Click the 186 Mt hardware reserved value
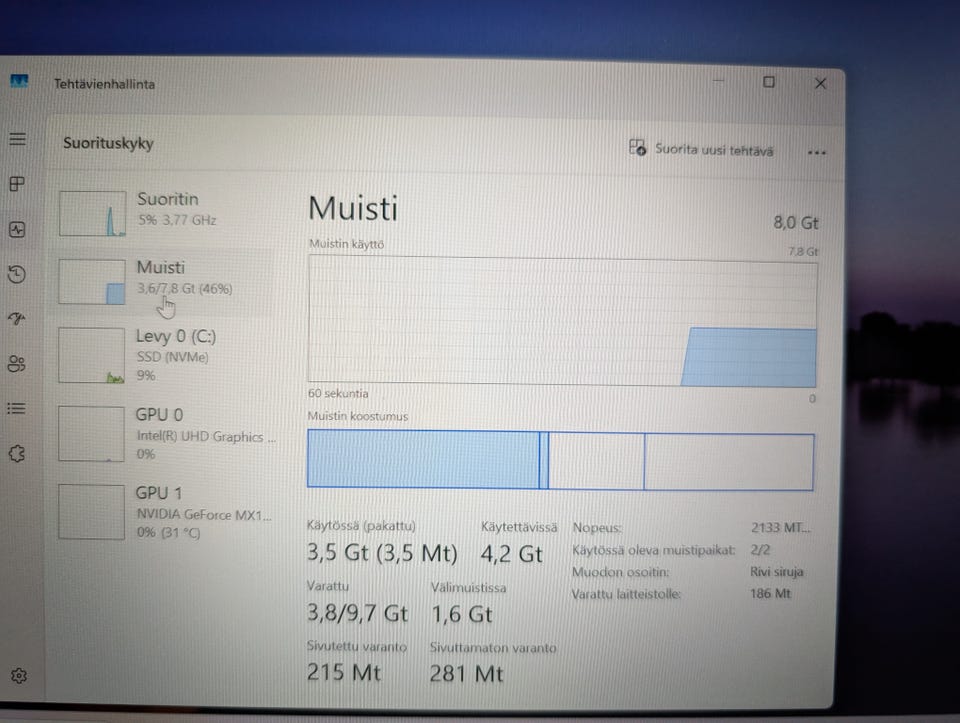 click(770, 593)
